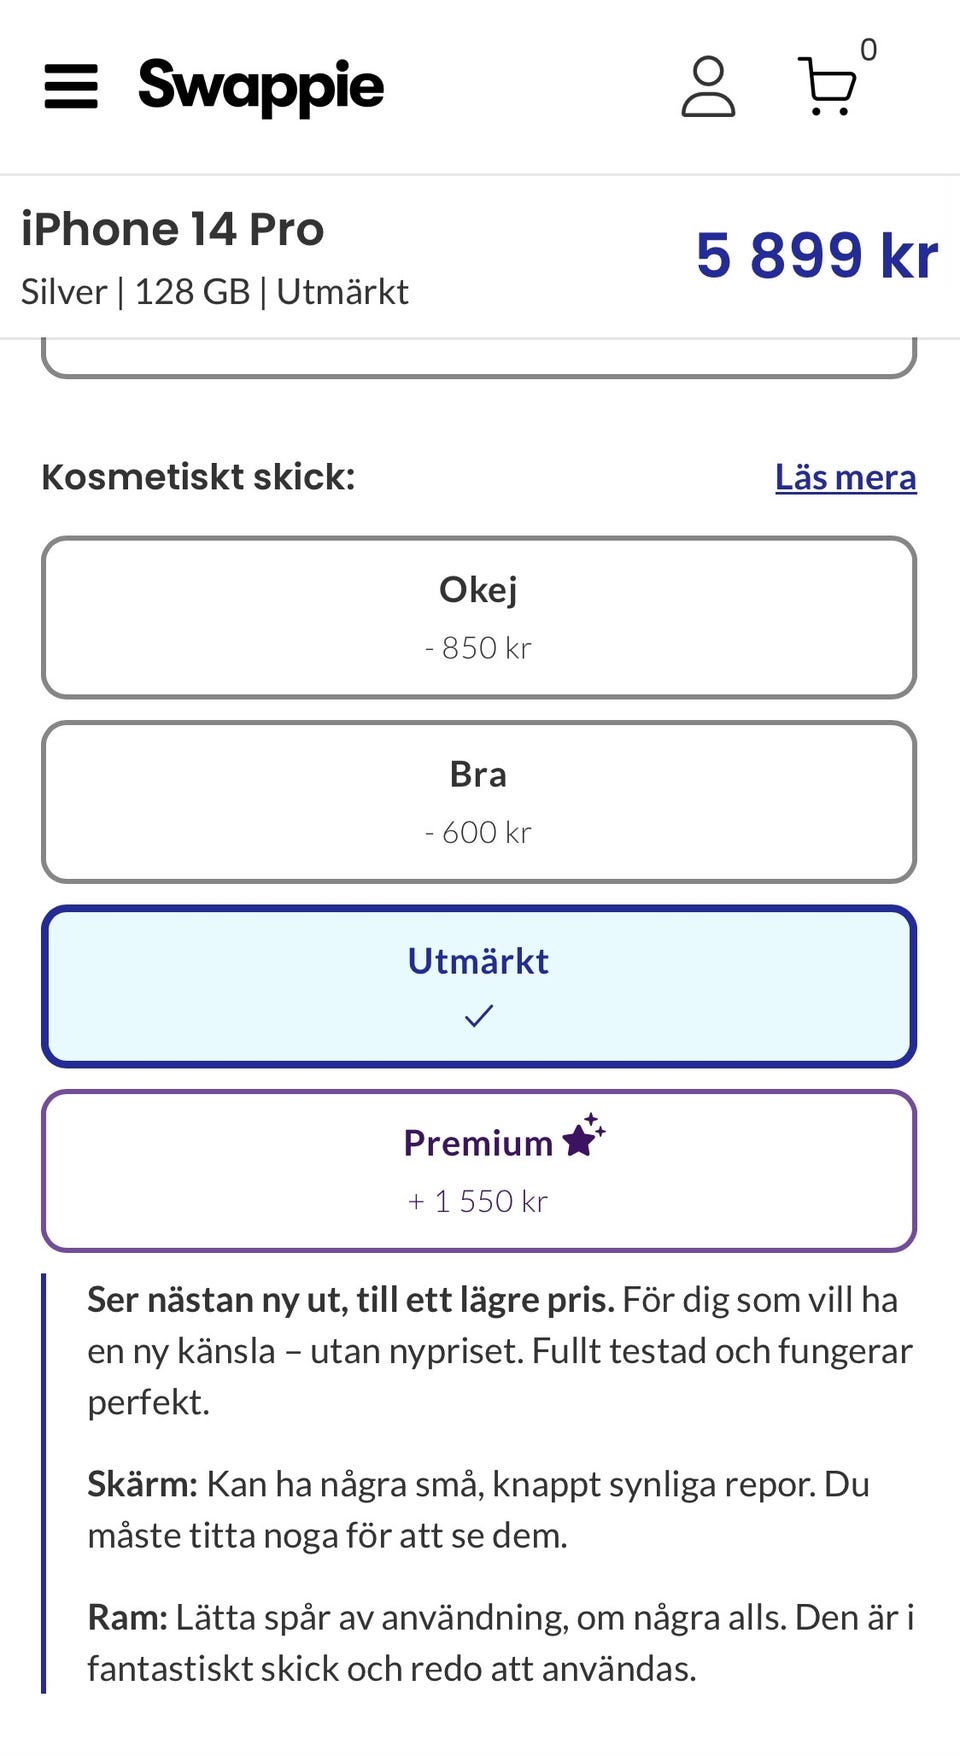Click the "Ram" description paragraph
960x1756 pixels.
click(x=500, y=1642)
